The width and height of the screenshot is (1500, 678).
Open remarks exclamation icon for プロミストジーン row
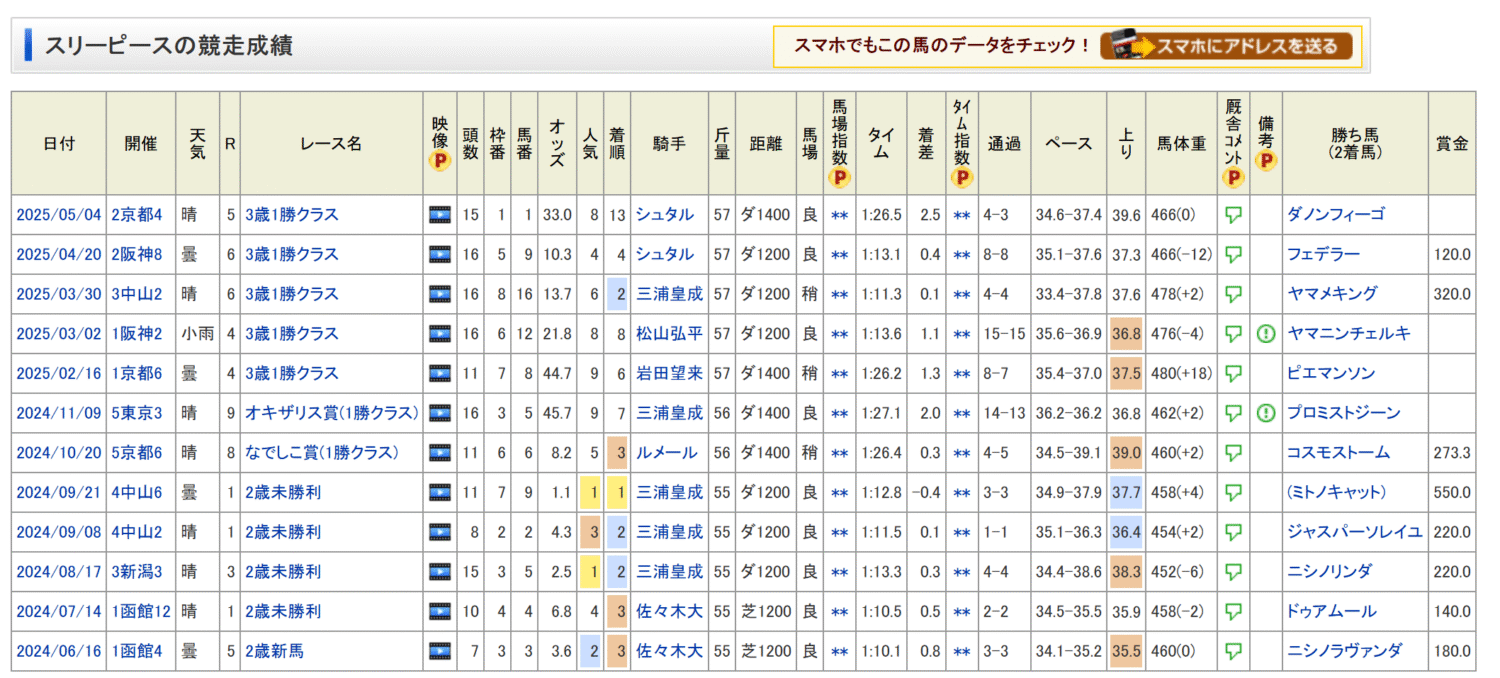[x=1266, y=413]
